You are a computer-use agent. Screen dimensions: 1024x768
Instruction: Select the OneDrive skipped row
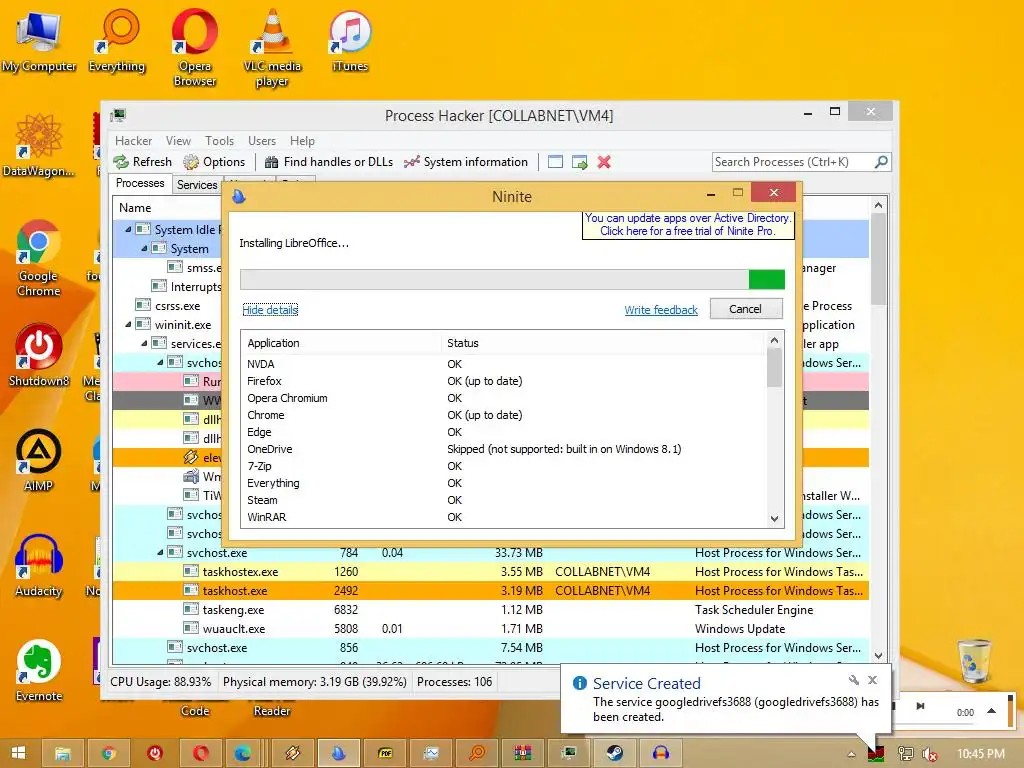click(504, 449)
